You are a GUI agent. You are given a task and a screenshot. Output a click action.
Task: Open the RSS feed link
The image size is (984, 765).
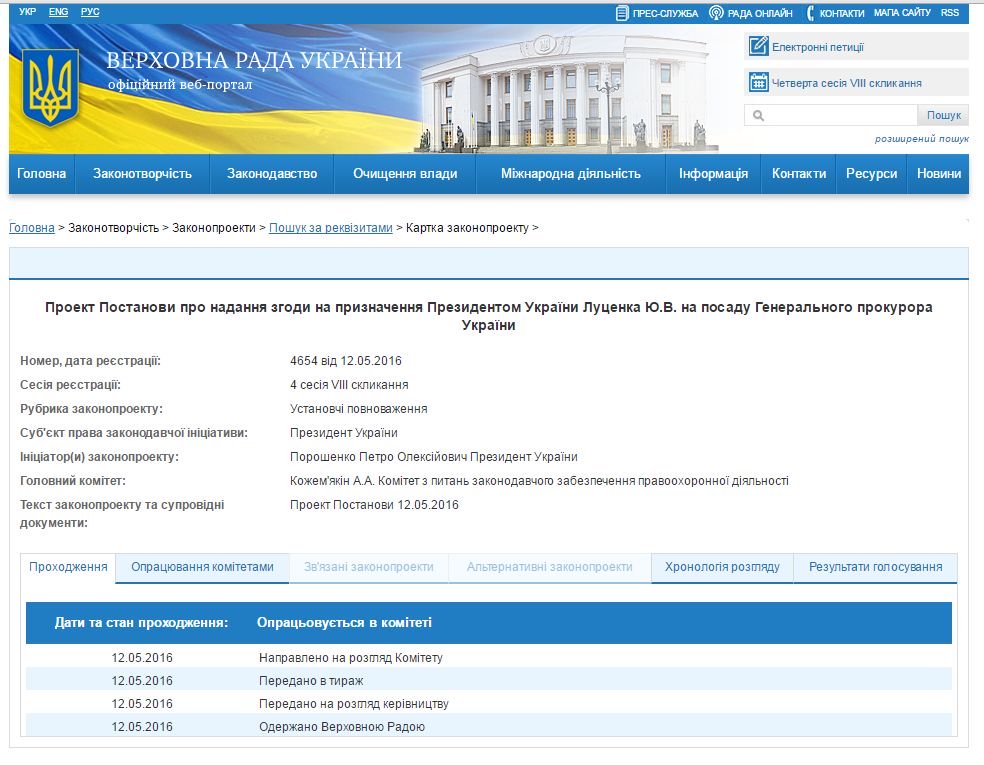tap(949, 13)
